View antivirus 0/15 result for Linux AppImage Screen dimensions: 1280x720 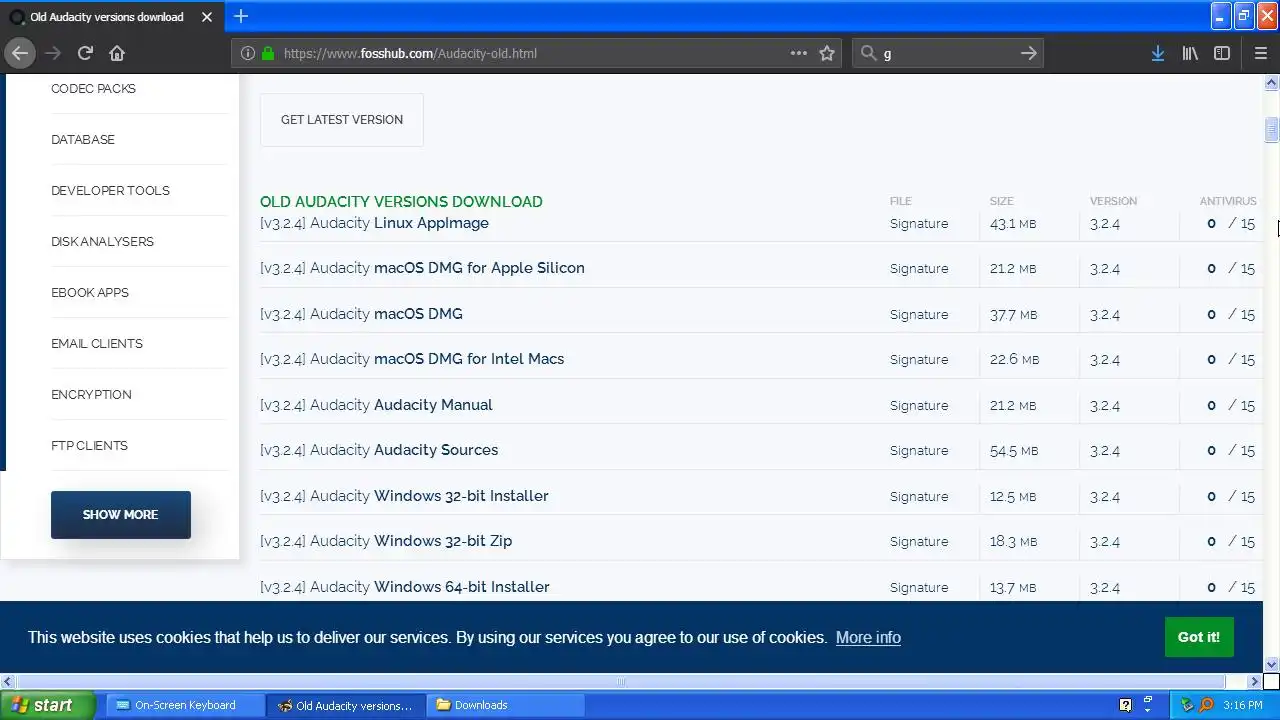coord(1231,224)
